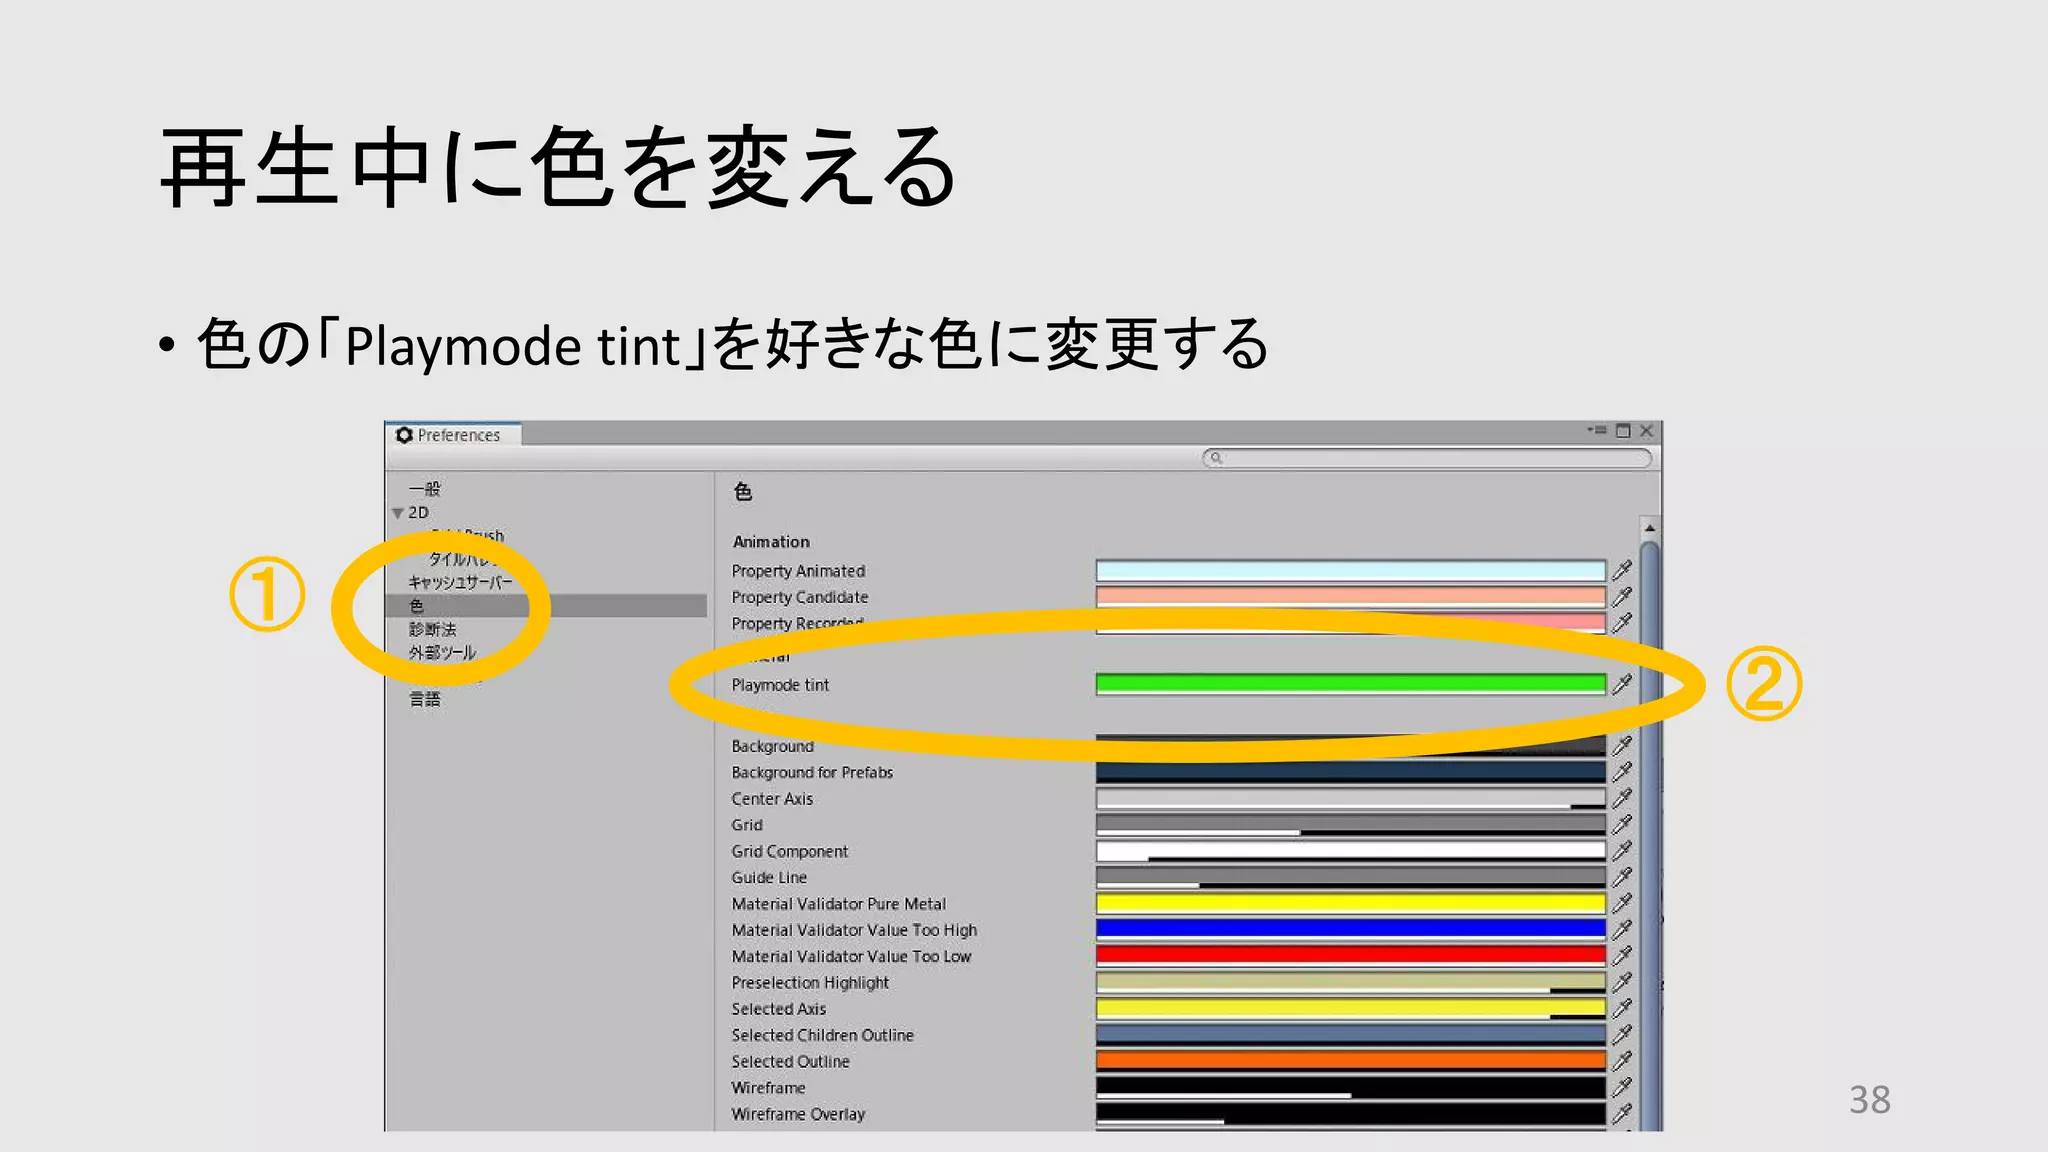Click Material Validator Value Too Low eyedropper

pos(1622,956)
